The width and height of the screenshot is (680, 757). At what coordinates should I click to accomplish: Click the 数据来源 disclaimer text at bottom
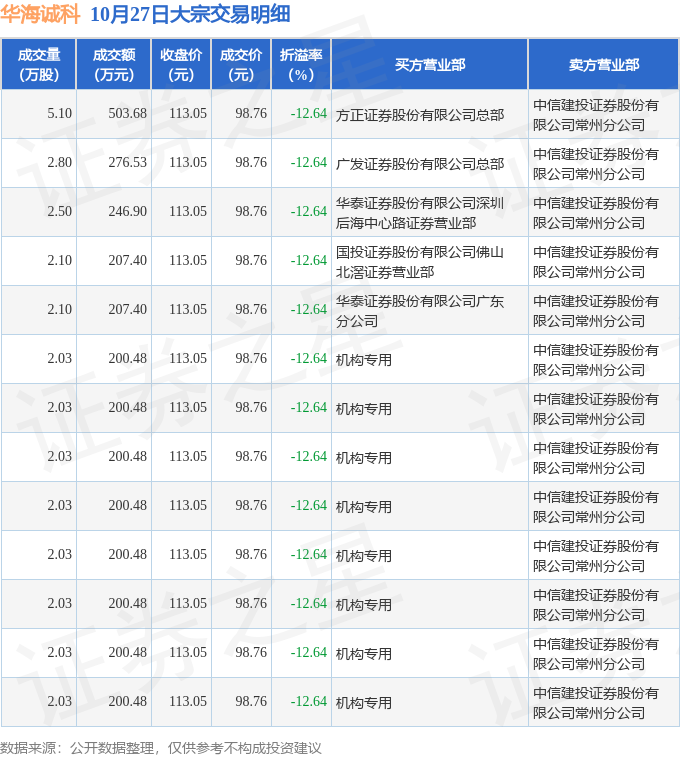pyautogui.click(x=161, y=747)
